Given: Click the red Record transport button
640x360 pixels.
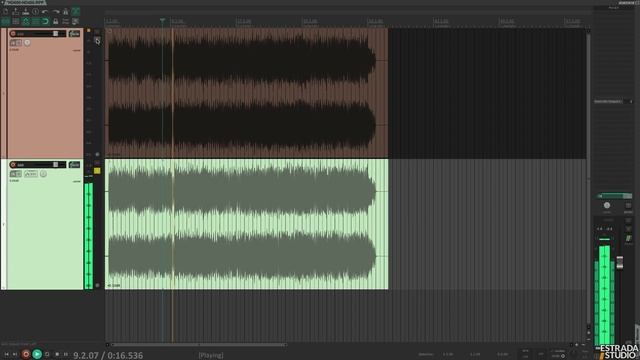Looking at the screenshot, I should pos(26,354).
